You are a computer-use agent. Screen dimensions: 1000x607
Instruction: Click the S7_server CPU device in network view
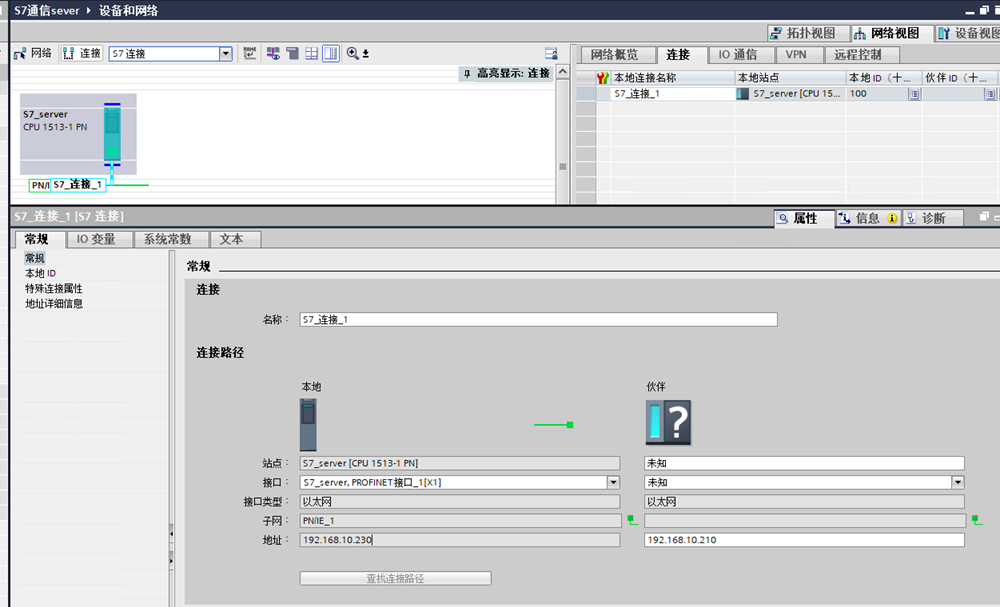click(112, 133)
